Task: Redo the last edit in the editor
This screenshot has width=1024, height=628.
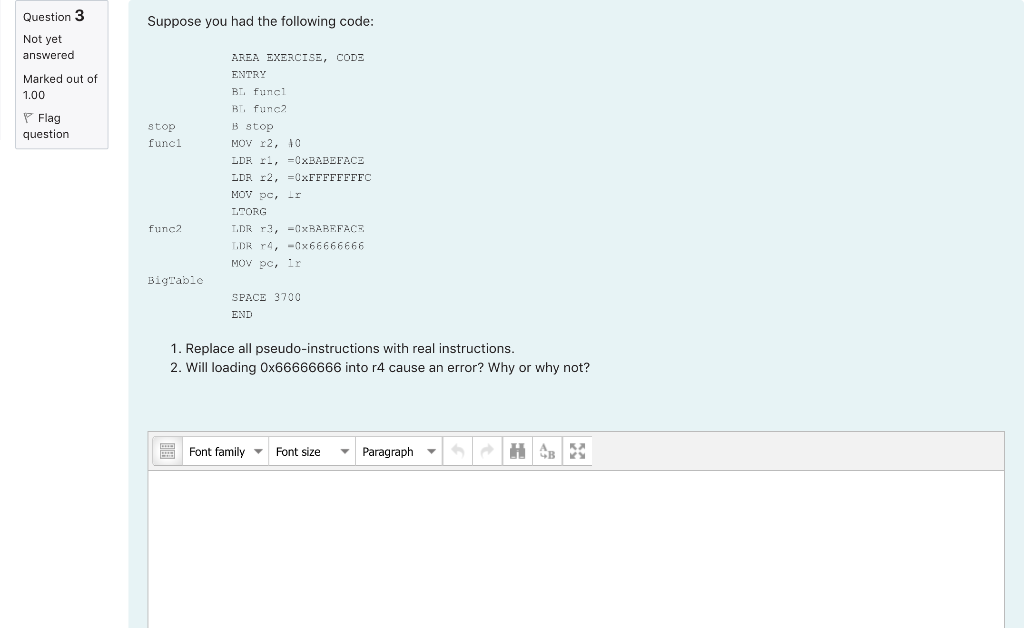Action: [487, 451]
